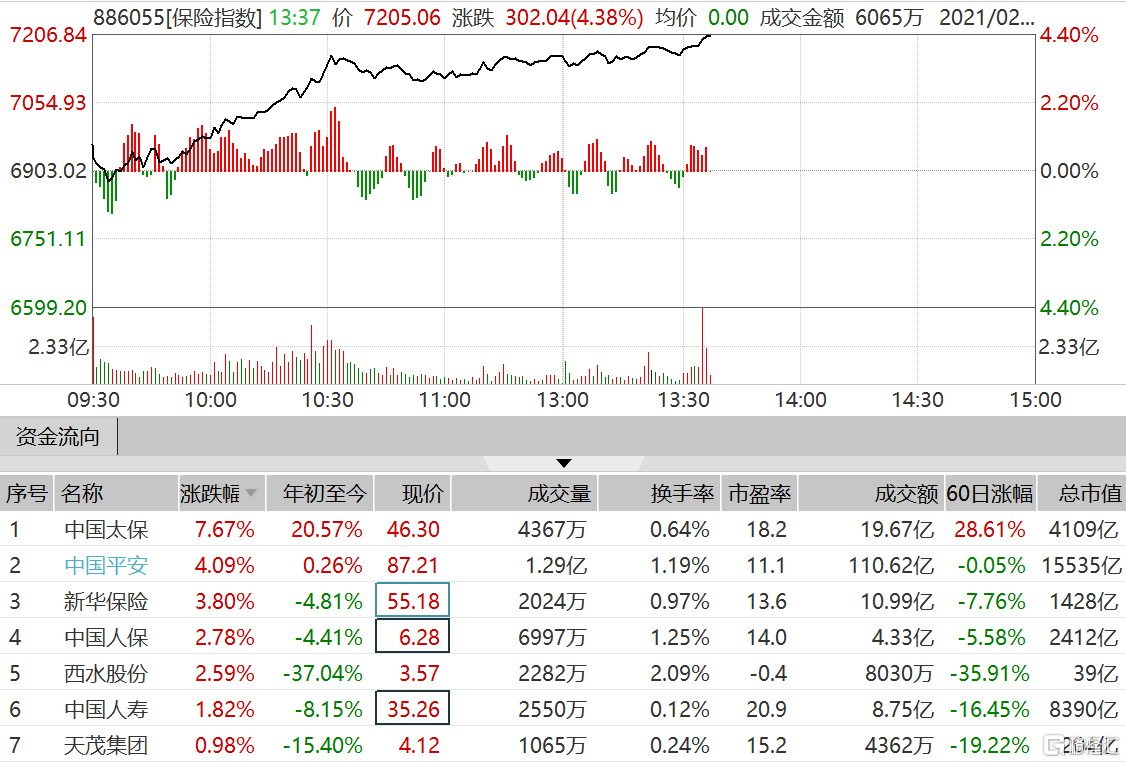Click the boxed price 6.28
The height and width of the screenshot is (764, 1126).
tap(413, 636)
